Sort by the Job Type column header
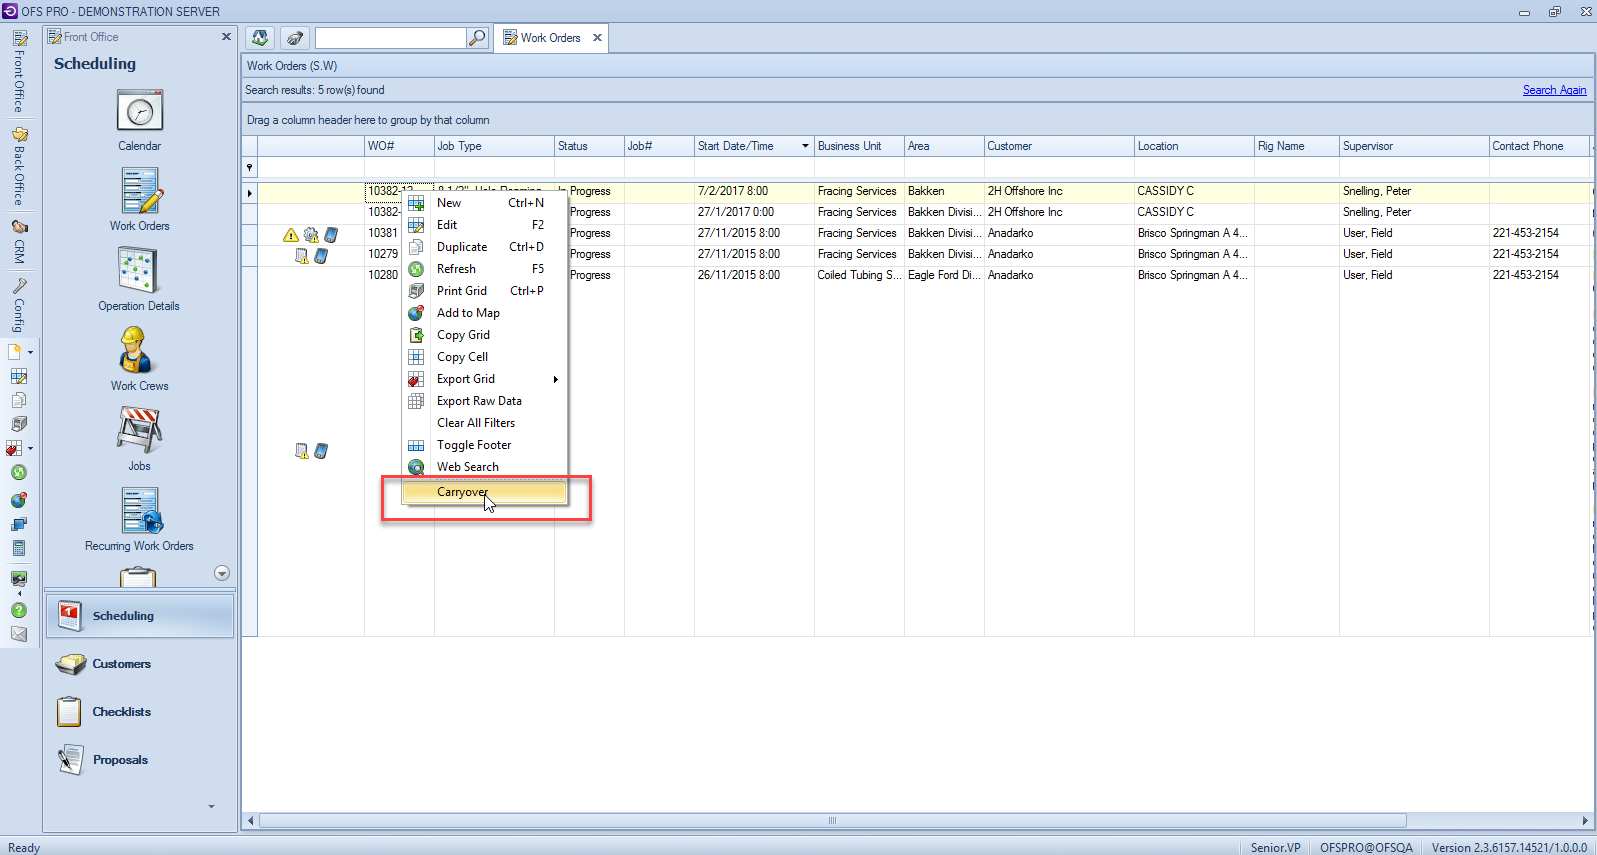 (494, 146)
